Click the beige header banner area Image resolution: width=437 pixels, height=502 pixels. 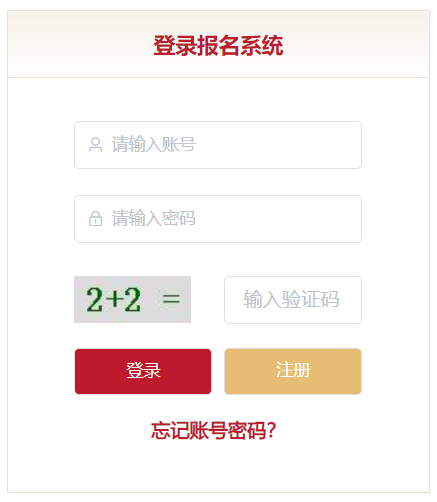coord(218,44)
